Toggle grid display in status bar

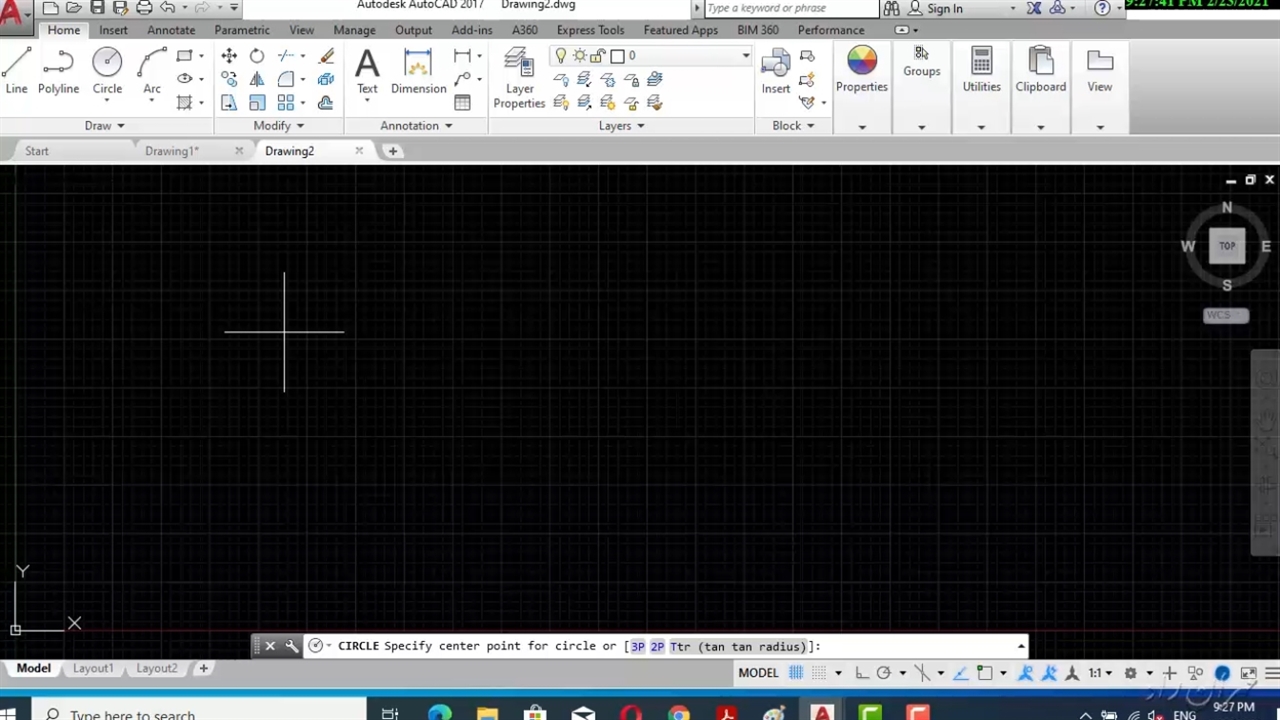click(796, 673)
